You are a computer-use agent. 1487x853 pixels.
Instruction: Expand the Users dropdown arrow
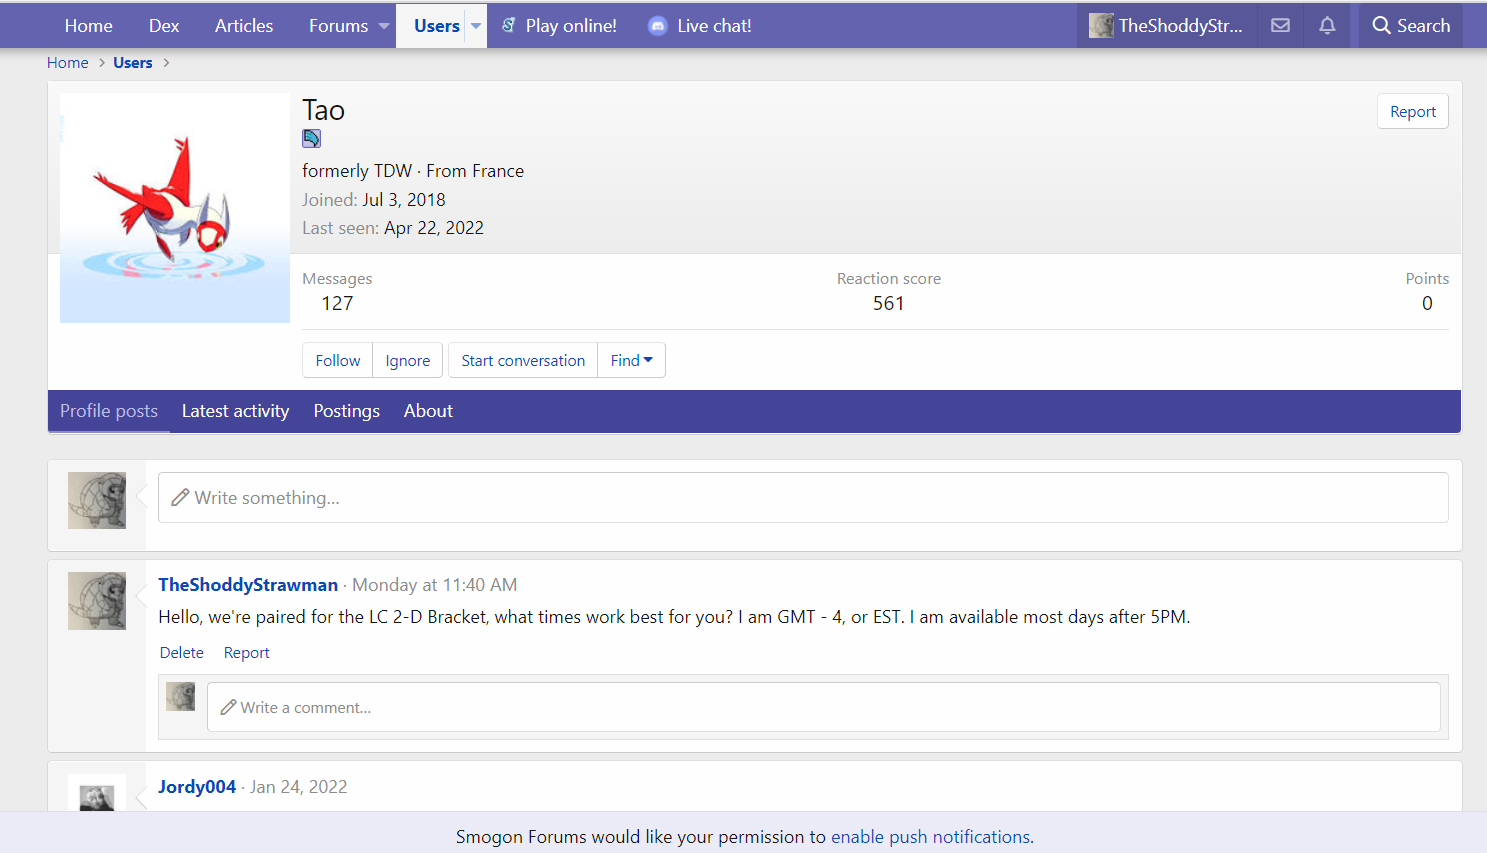(x=476, y=26)
